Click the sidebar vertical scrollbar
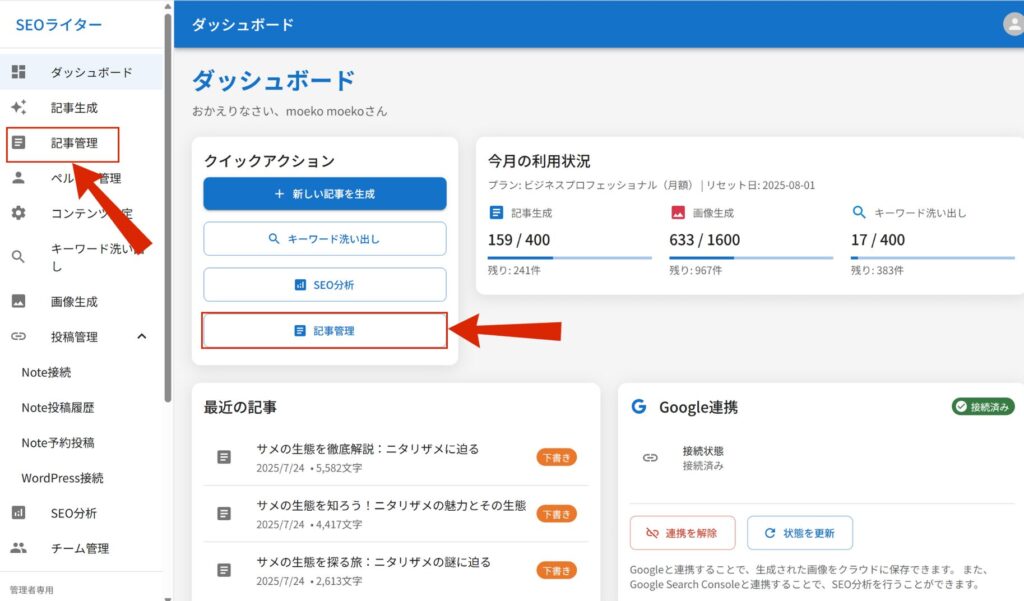1024x601 pixels. click(168, 200)
